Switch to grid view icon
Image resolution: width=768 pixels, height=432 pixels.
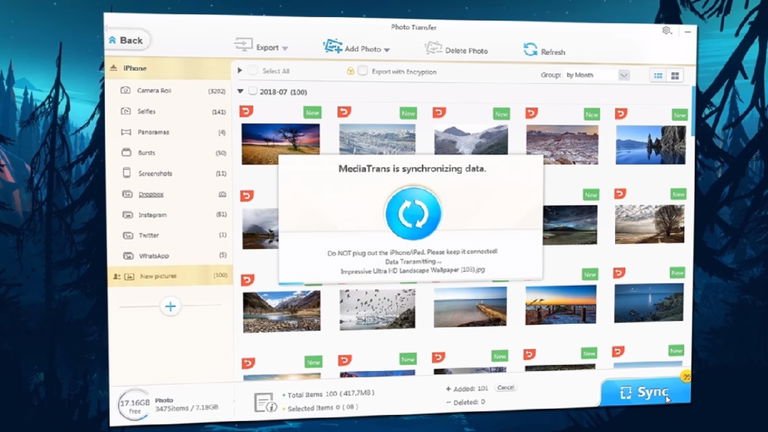click(675, 75)
